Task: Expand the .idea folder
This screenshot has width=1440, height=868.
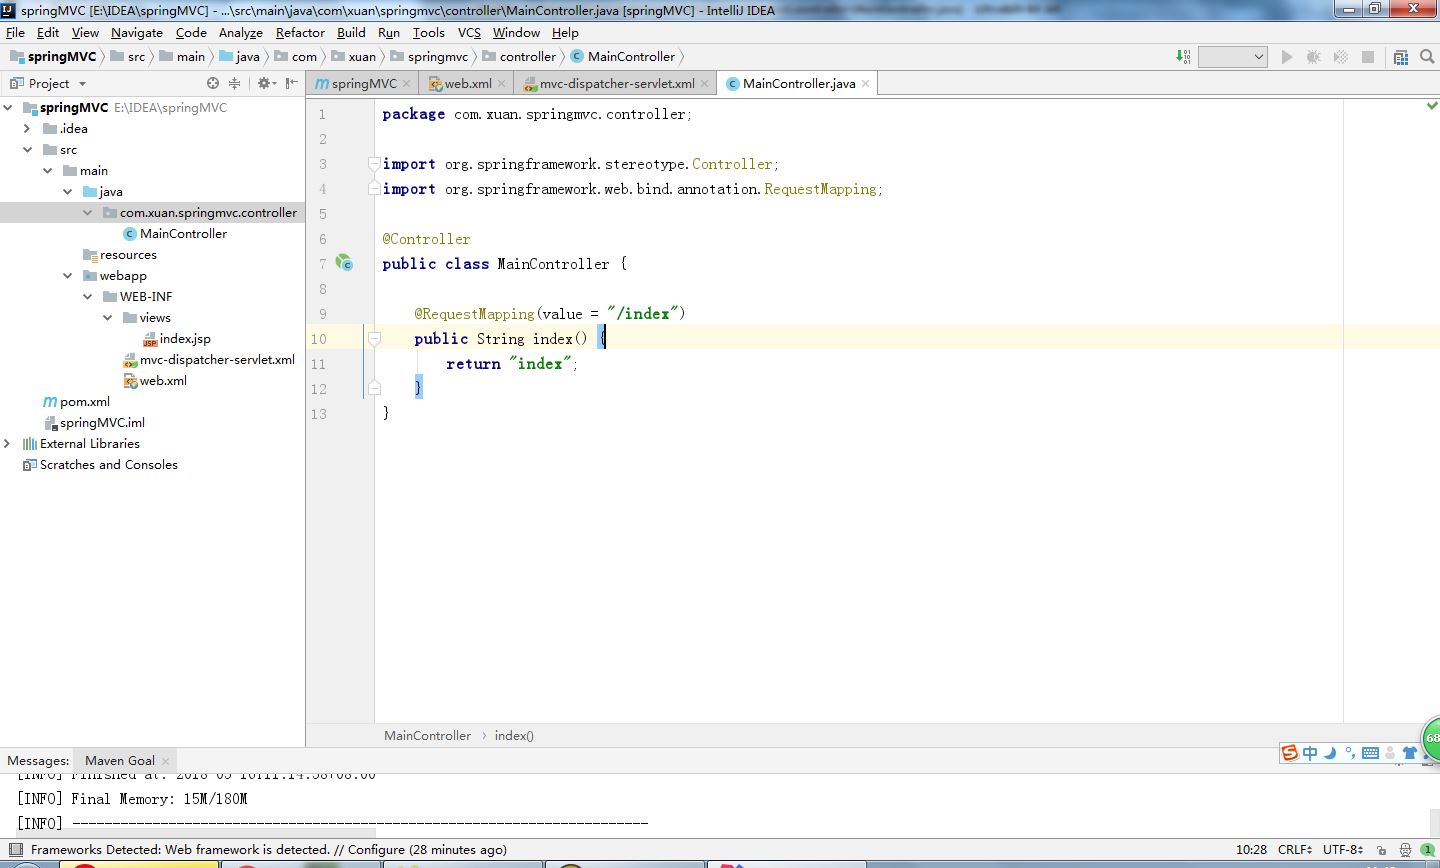Action: coord(27,128)
